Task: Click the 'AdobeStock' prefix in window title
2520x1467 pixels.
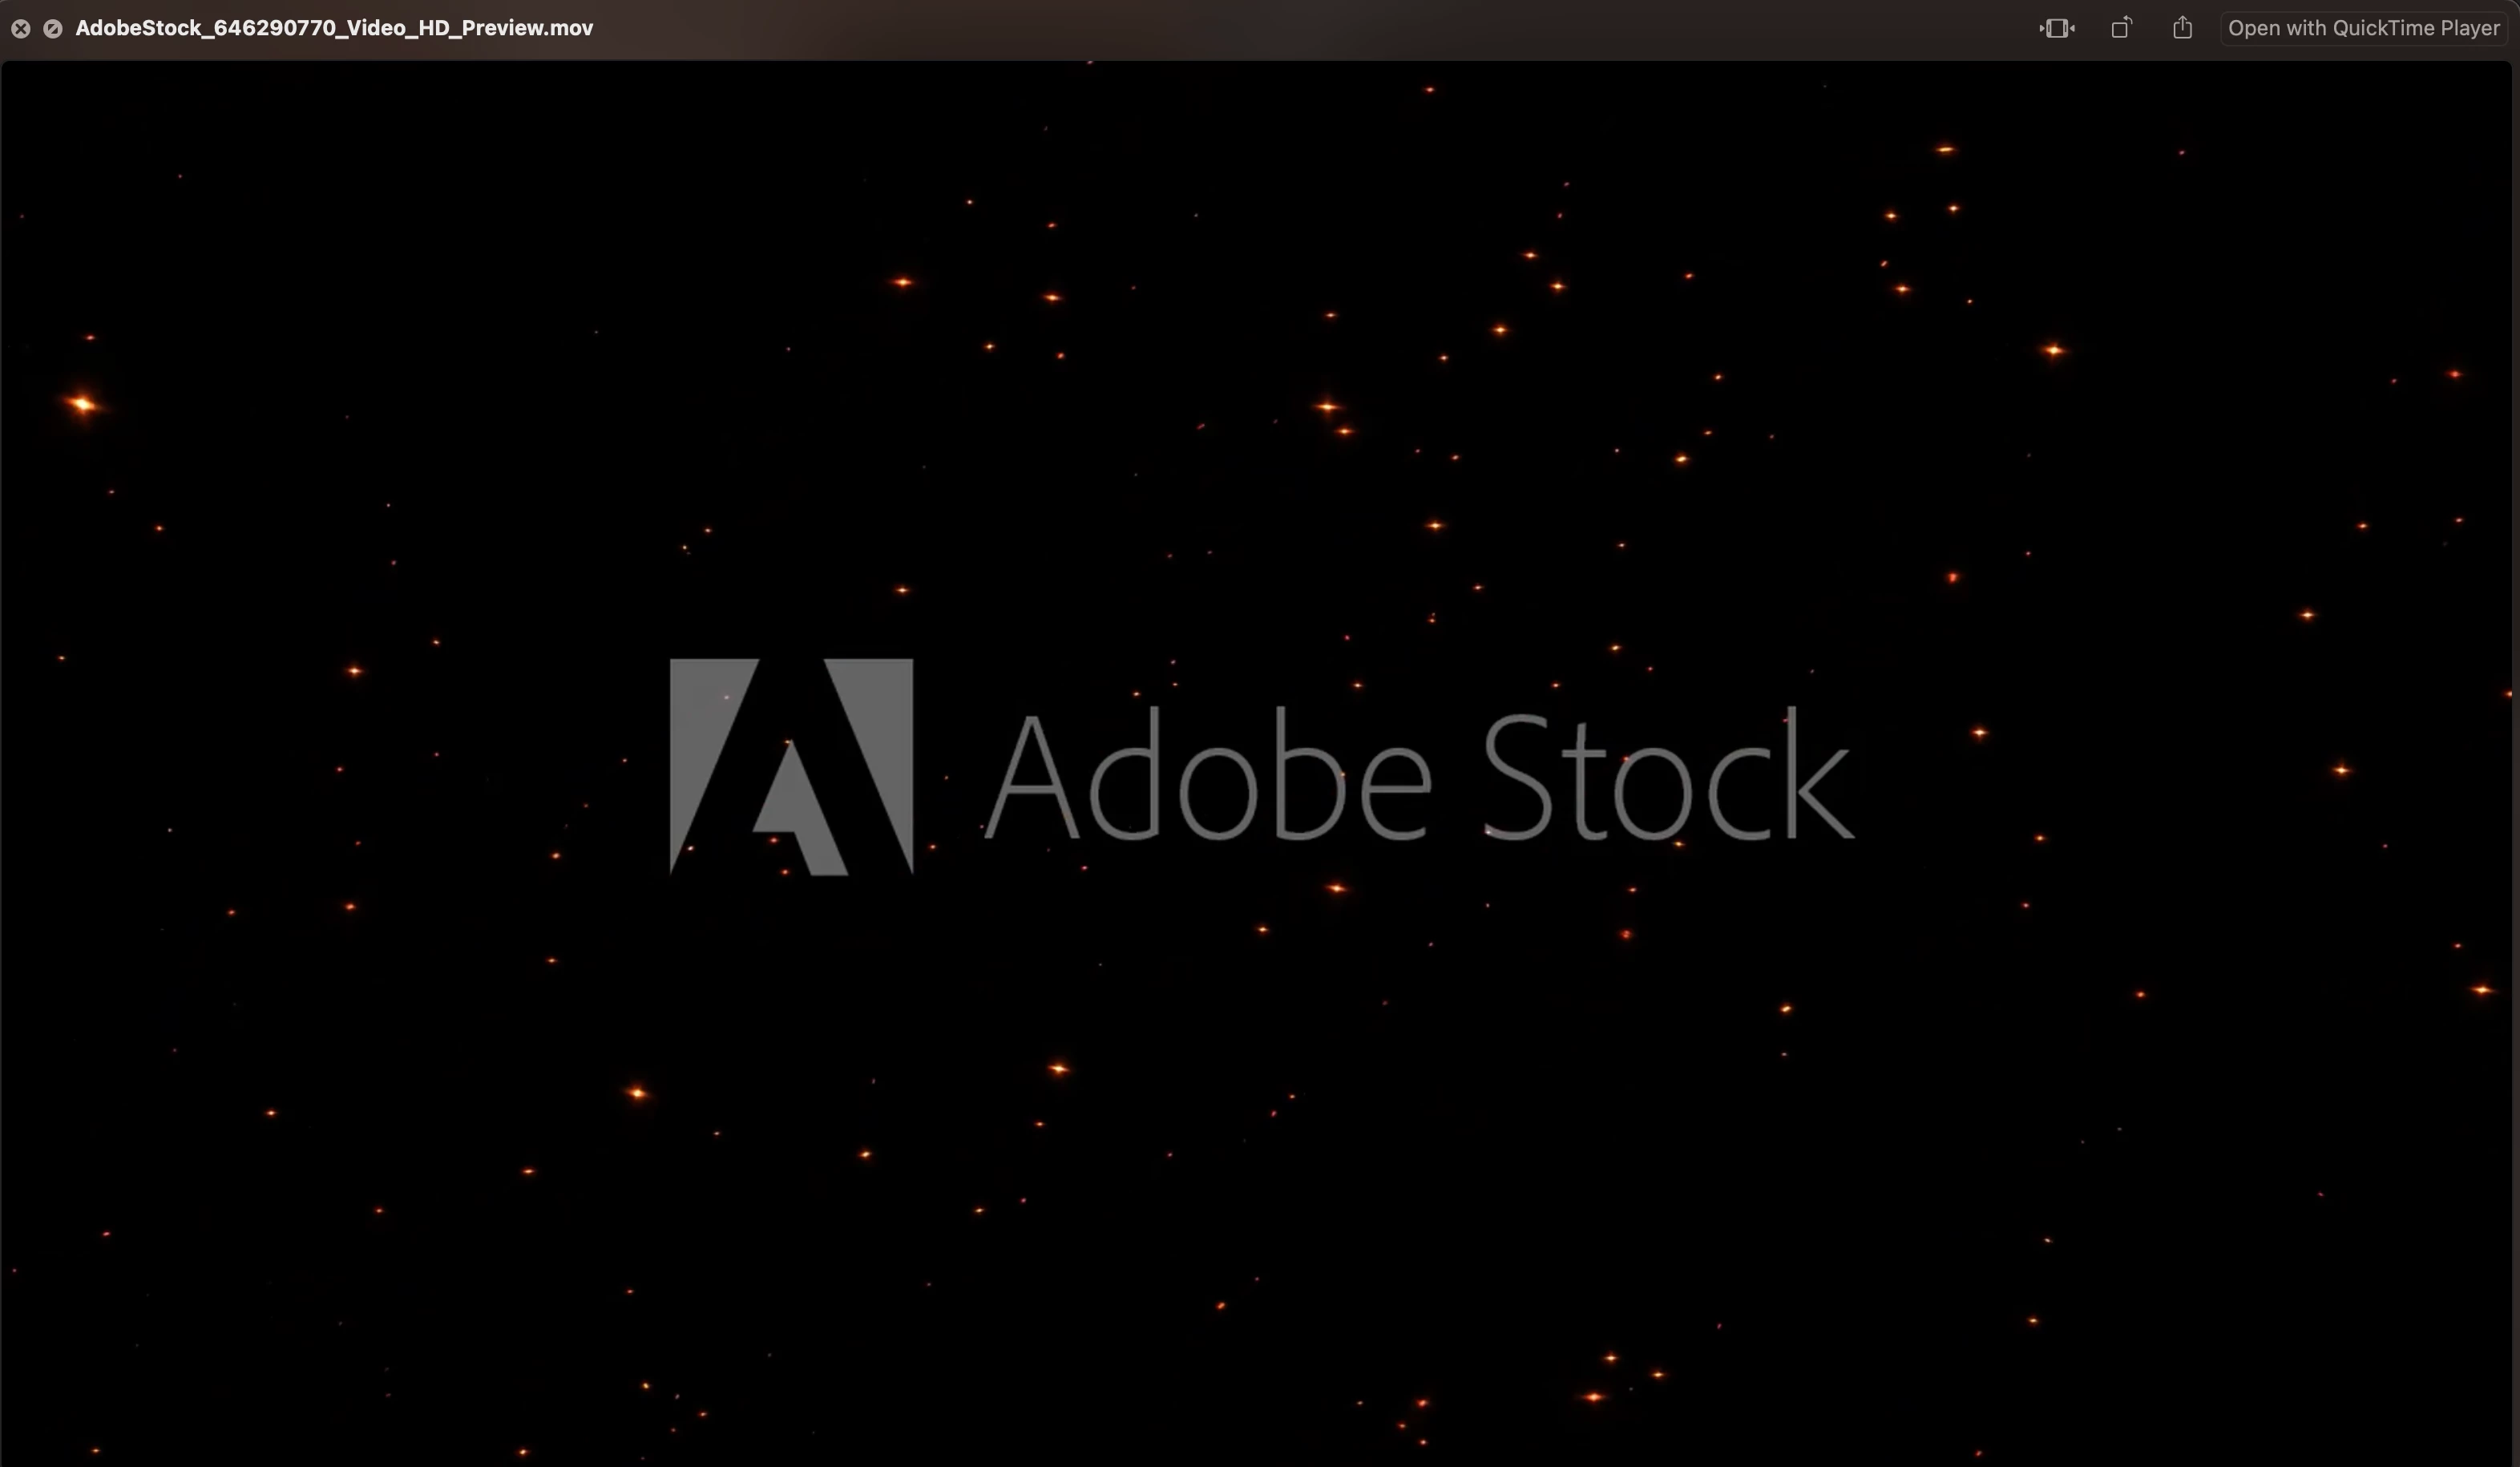Action: [138, 28]
